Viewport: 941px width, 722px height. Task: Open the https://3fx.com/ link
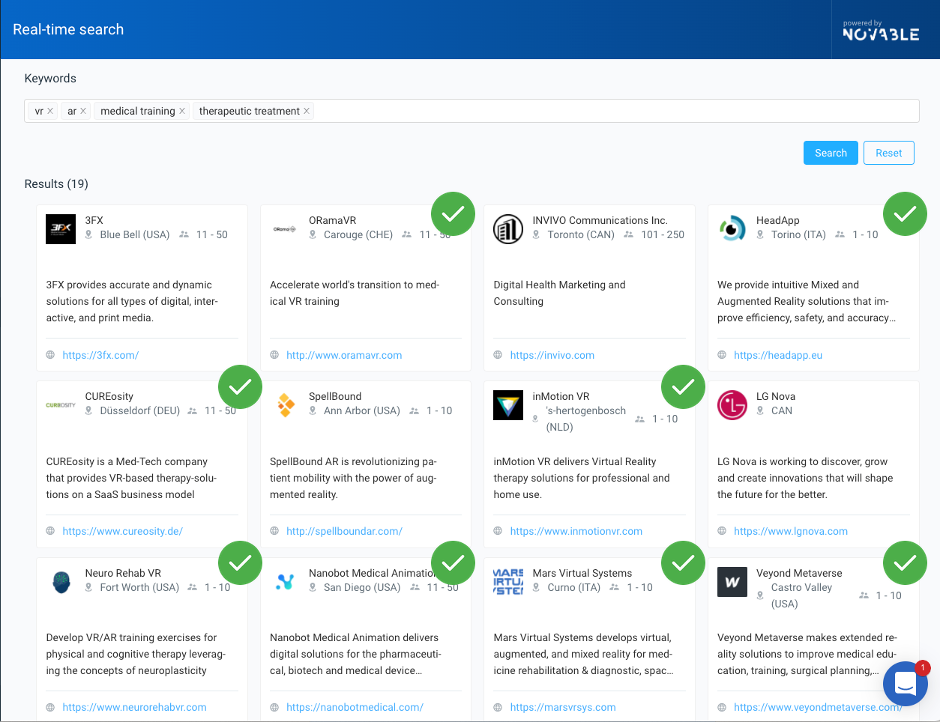(x=100, y=355)
